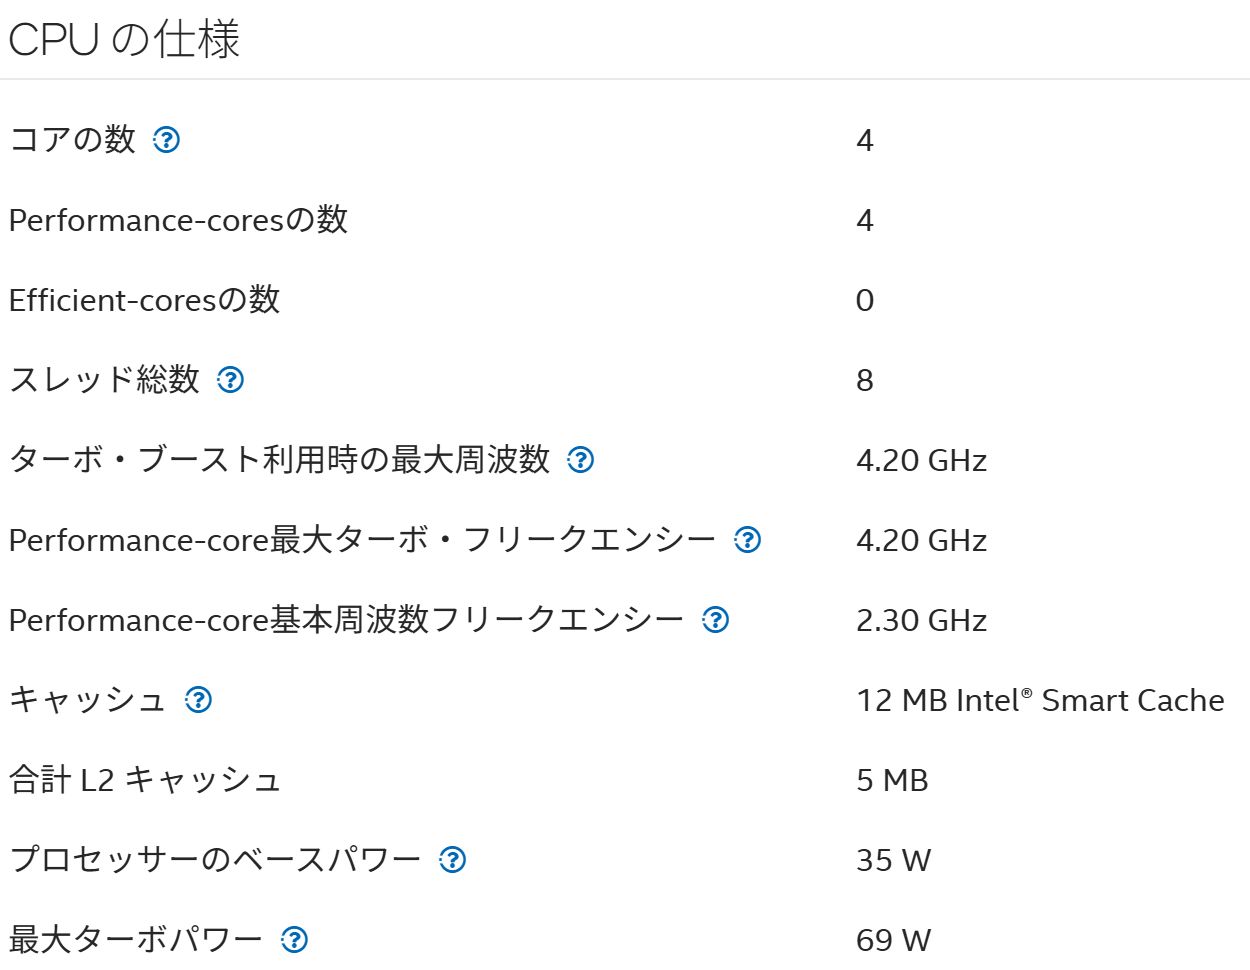The height and width of the screenshot is (970, 1250).
Task: Select the 12 MB Intel Smart Cache value
Action: click(x=1038, y=701)
